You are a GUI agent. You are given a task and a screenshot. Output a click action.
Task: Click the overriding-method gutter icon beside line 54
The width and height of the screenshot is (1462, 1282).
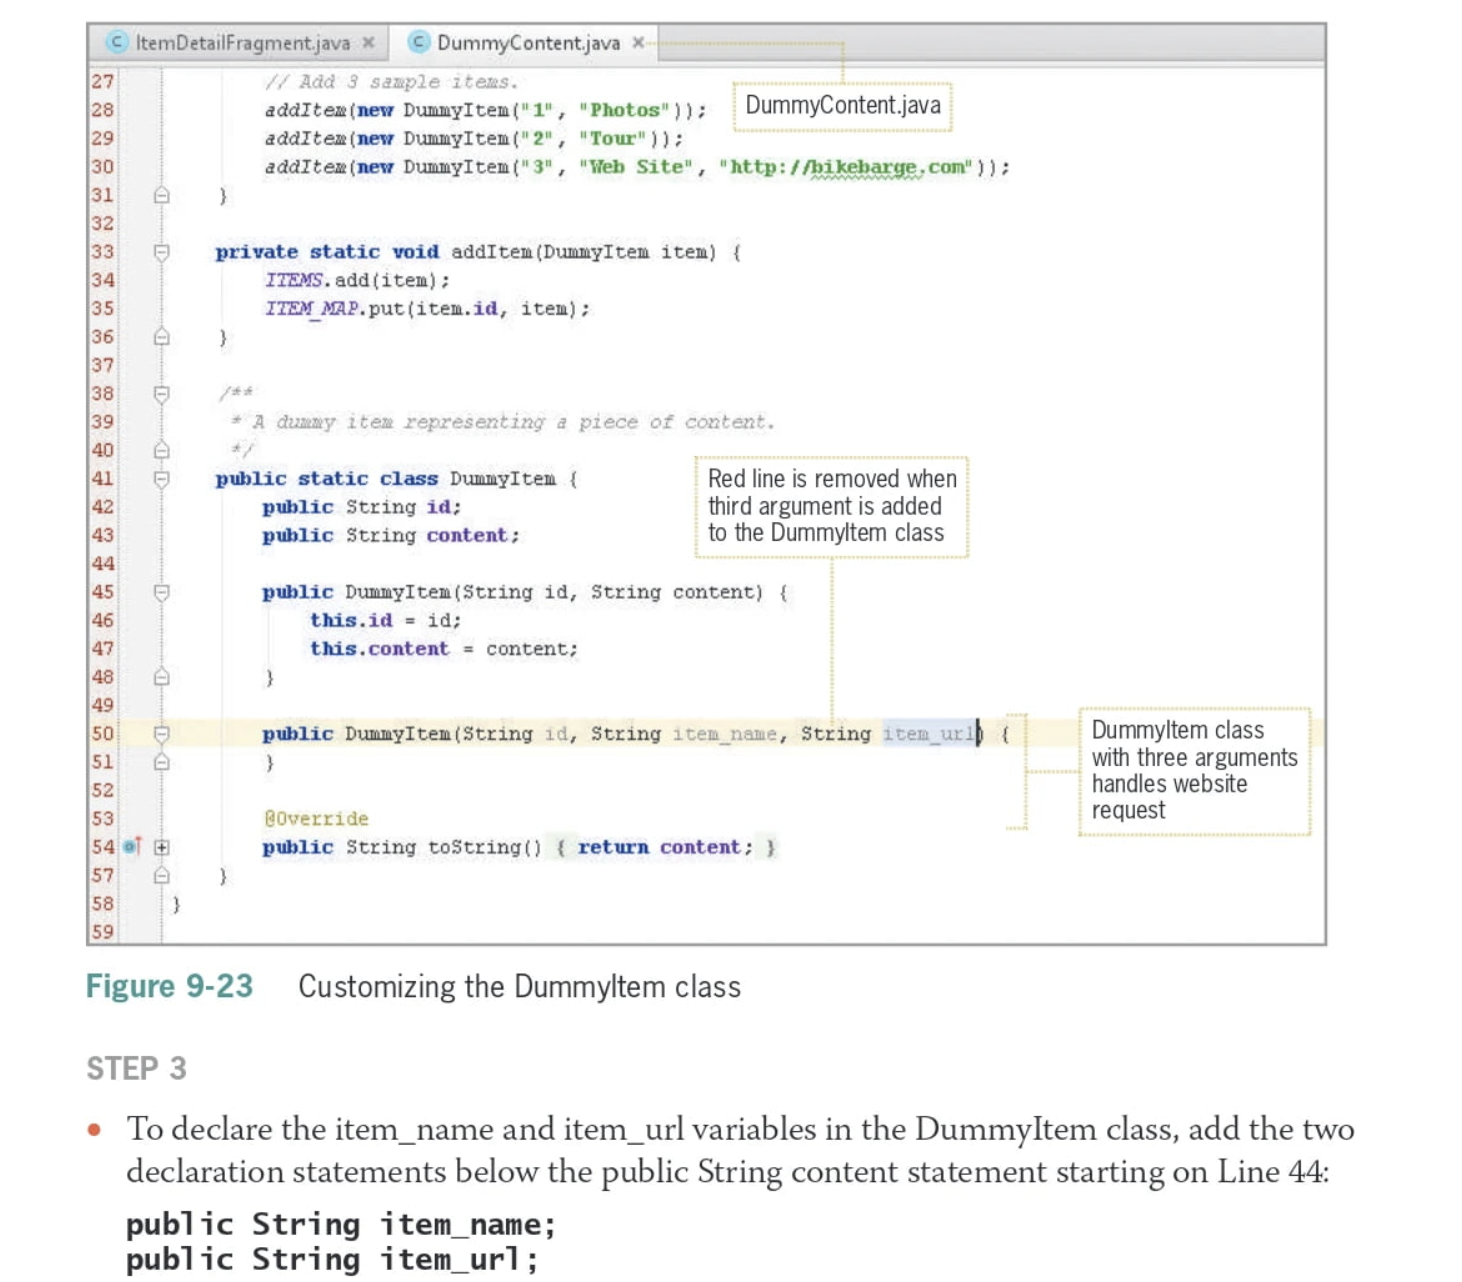pos(128,847)
